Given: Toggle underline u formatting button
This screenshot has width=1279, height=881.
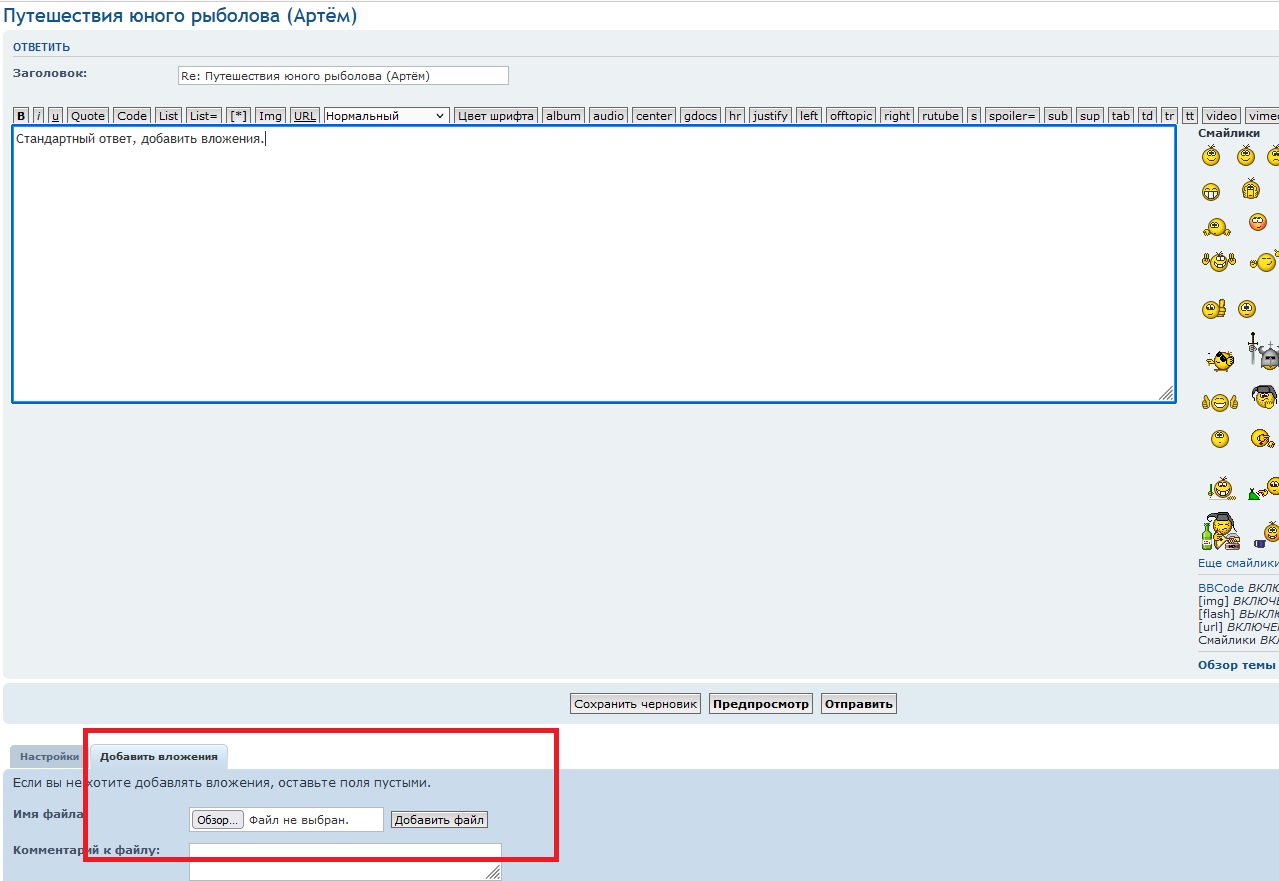Looking at the screenshot, I should coord(55,116).
